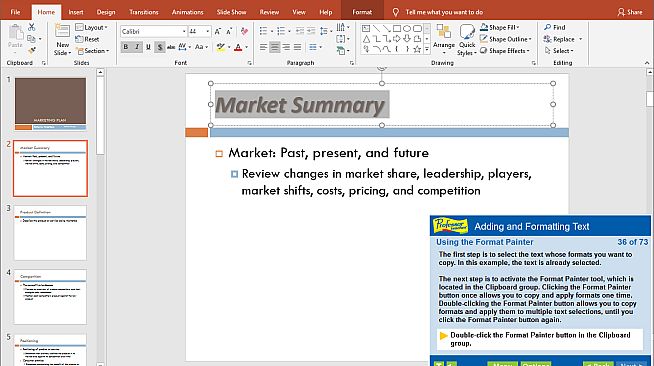Click the Text Direction icon
The image size is (654, 366).
pyautogui.click(x=341, y=27)
